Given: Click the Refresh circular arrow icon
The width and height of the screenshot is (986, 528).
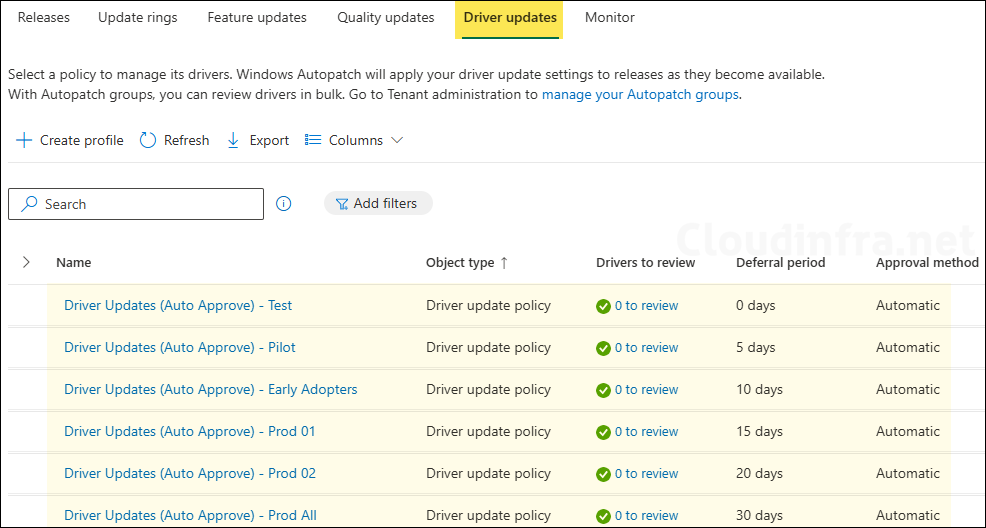Looking at the screenshot, I should [x=148, y=140].
